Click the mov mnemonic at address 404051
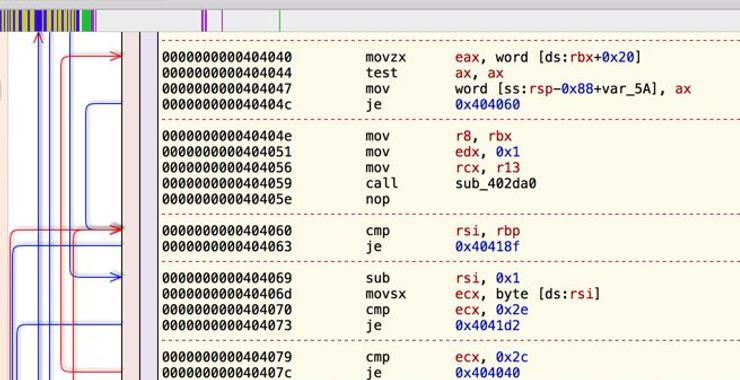This screenshot has width=740, height=380. point(378,152)
